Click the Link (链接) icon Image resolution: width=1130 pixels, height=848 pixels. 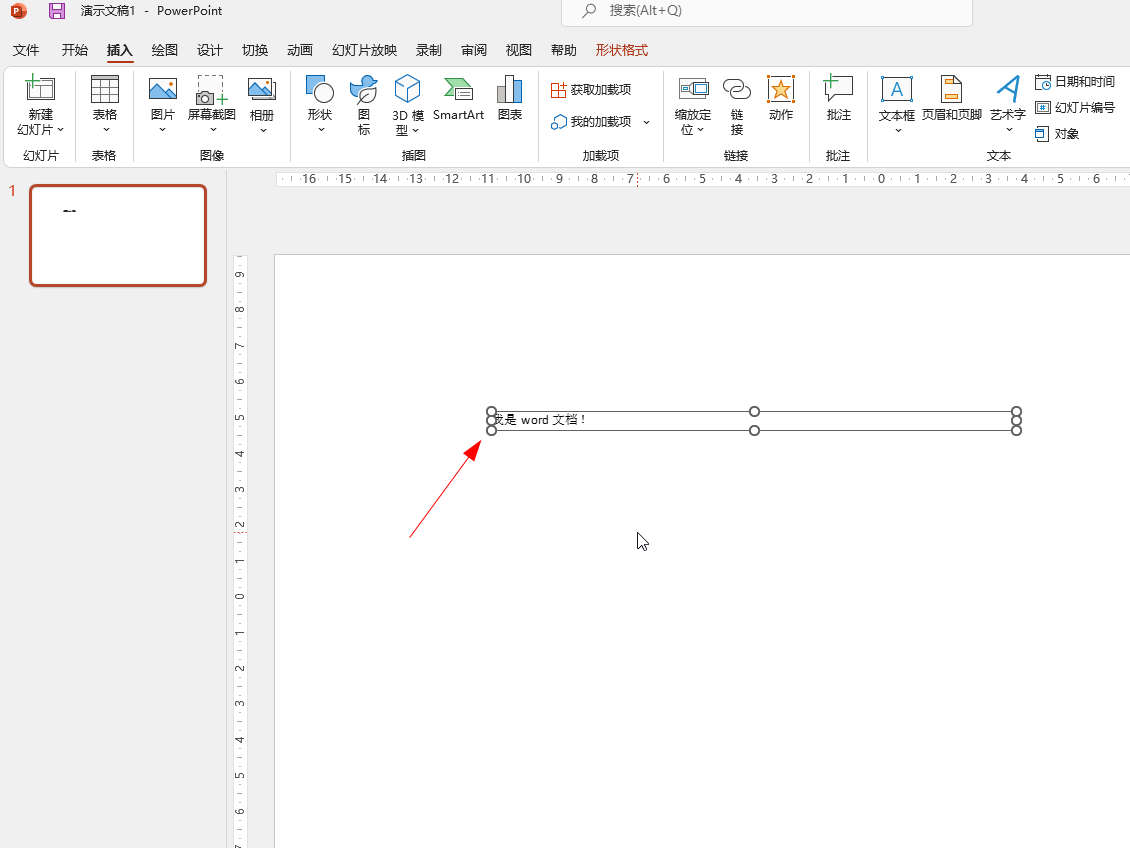737,91
